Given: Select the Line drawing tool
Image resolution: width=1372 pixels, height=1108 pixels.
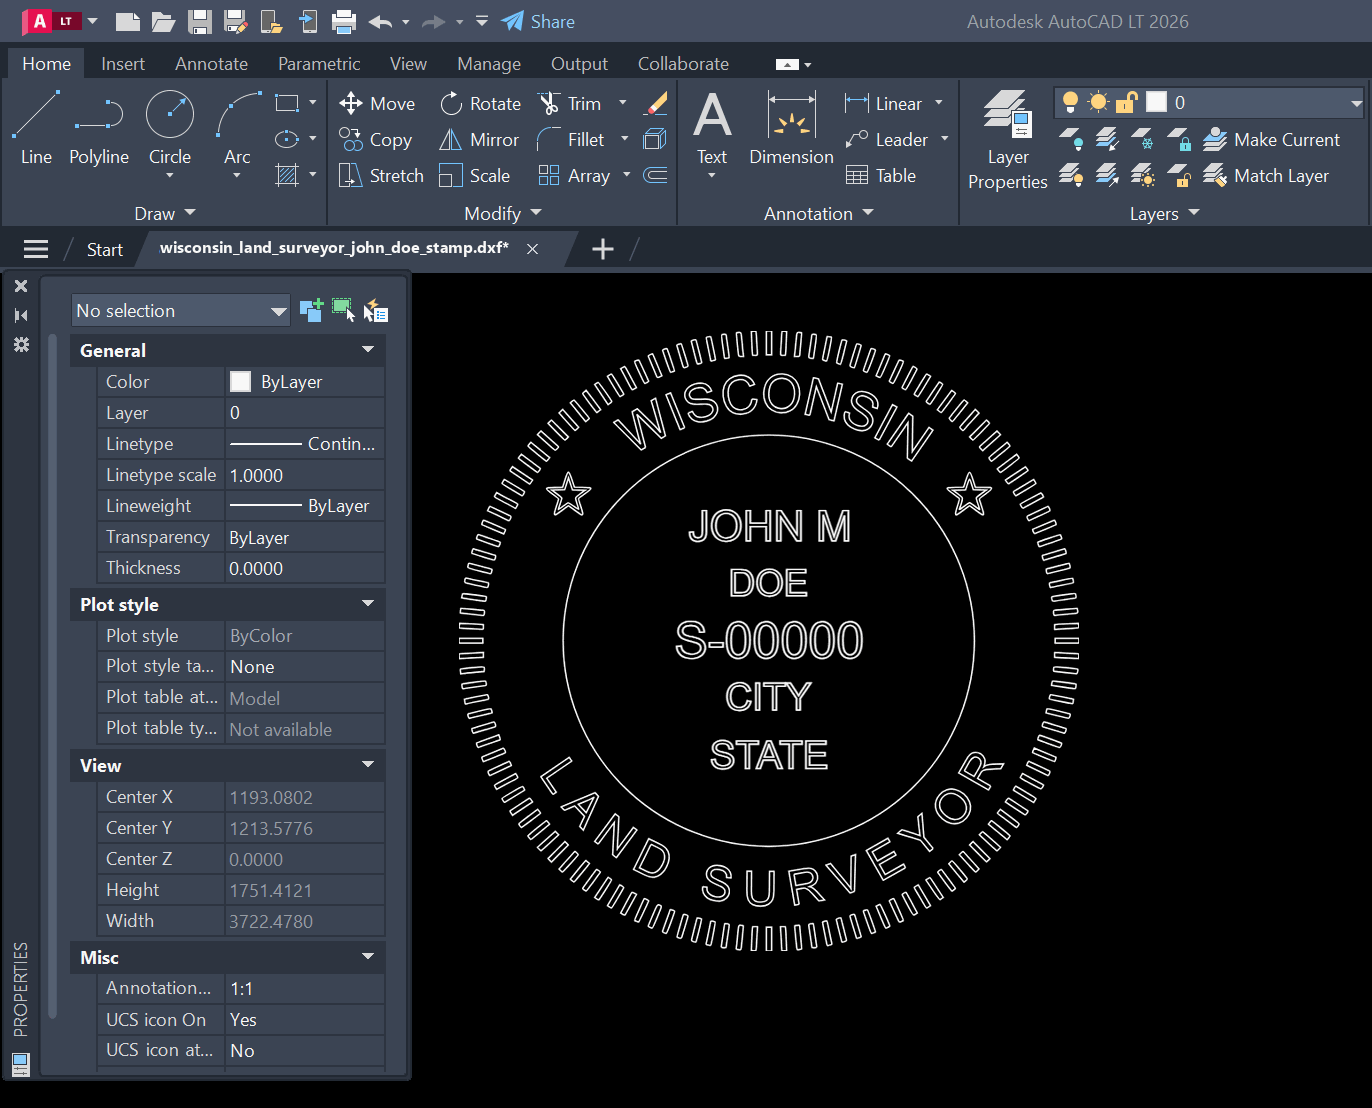Looking at the screenshot, I should [x=36, y=127].
